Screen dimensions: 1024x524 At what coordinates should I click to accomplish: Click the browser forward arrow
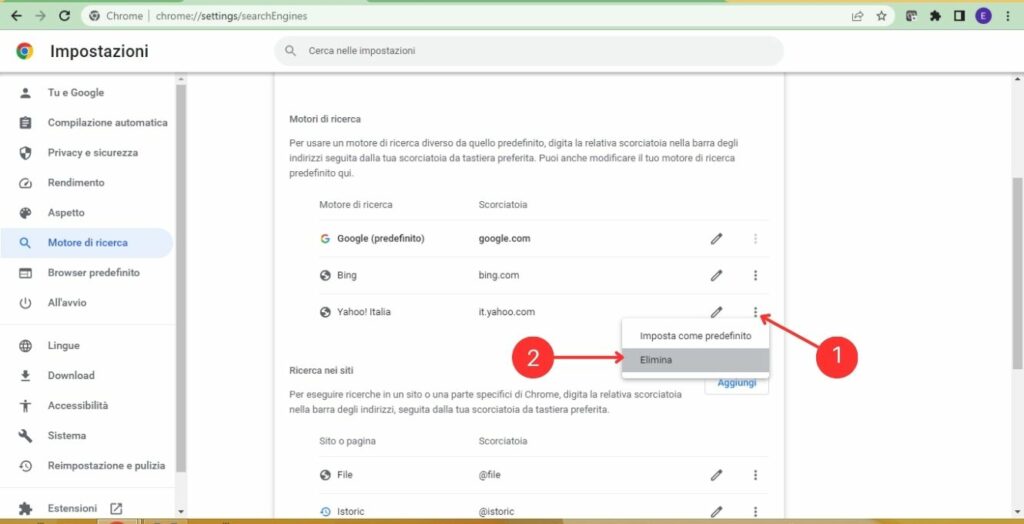(x=40, y=16)
